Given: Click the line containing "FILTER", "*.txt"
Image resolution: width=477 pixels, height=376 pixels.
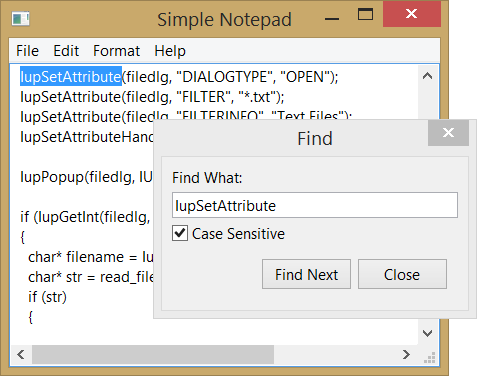Looking at the screenshot, I should (152, 97).
